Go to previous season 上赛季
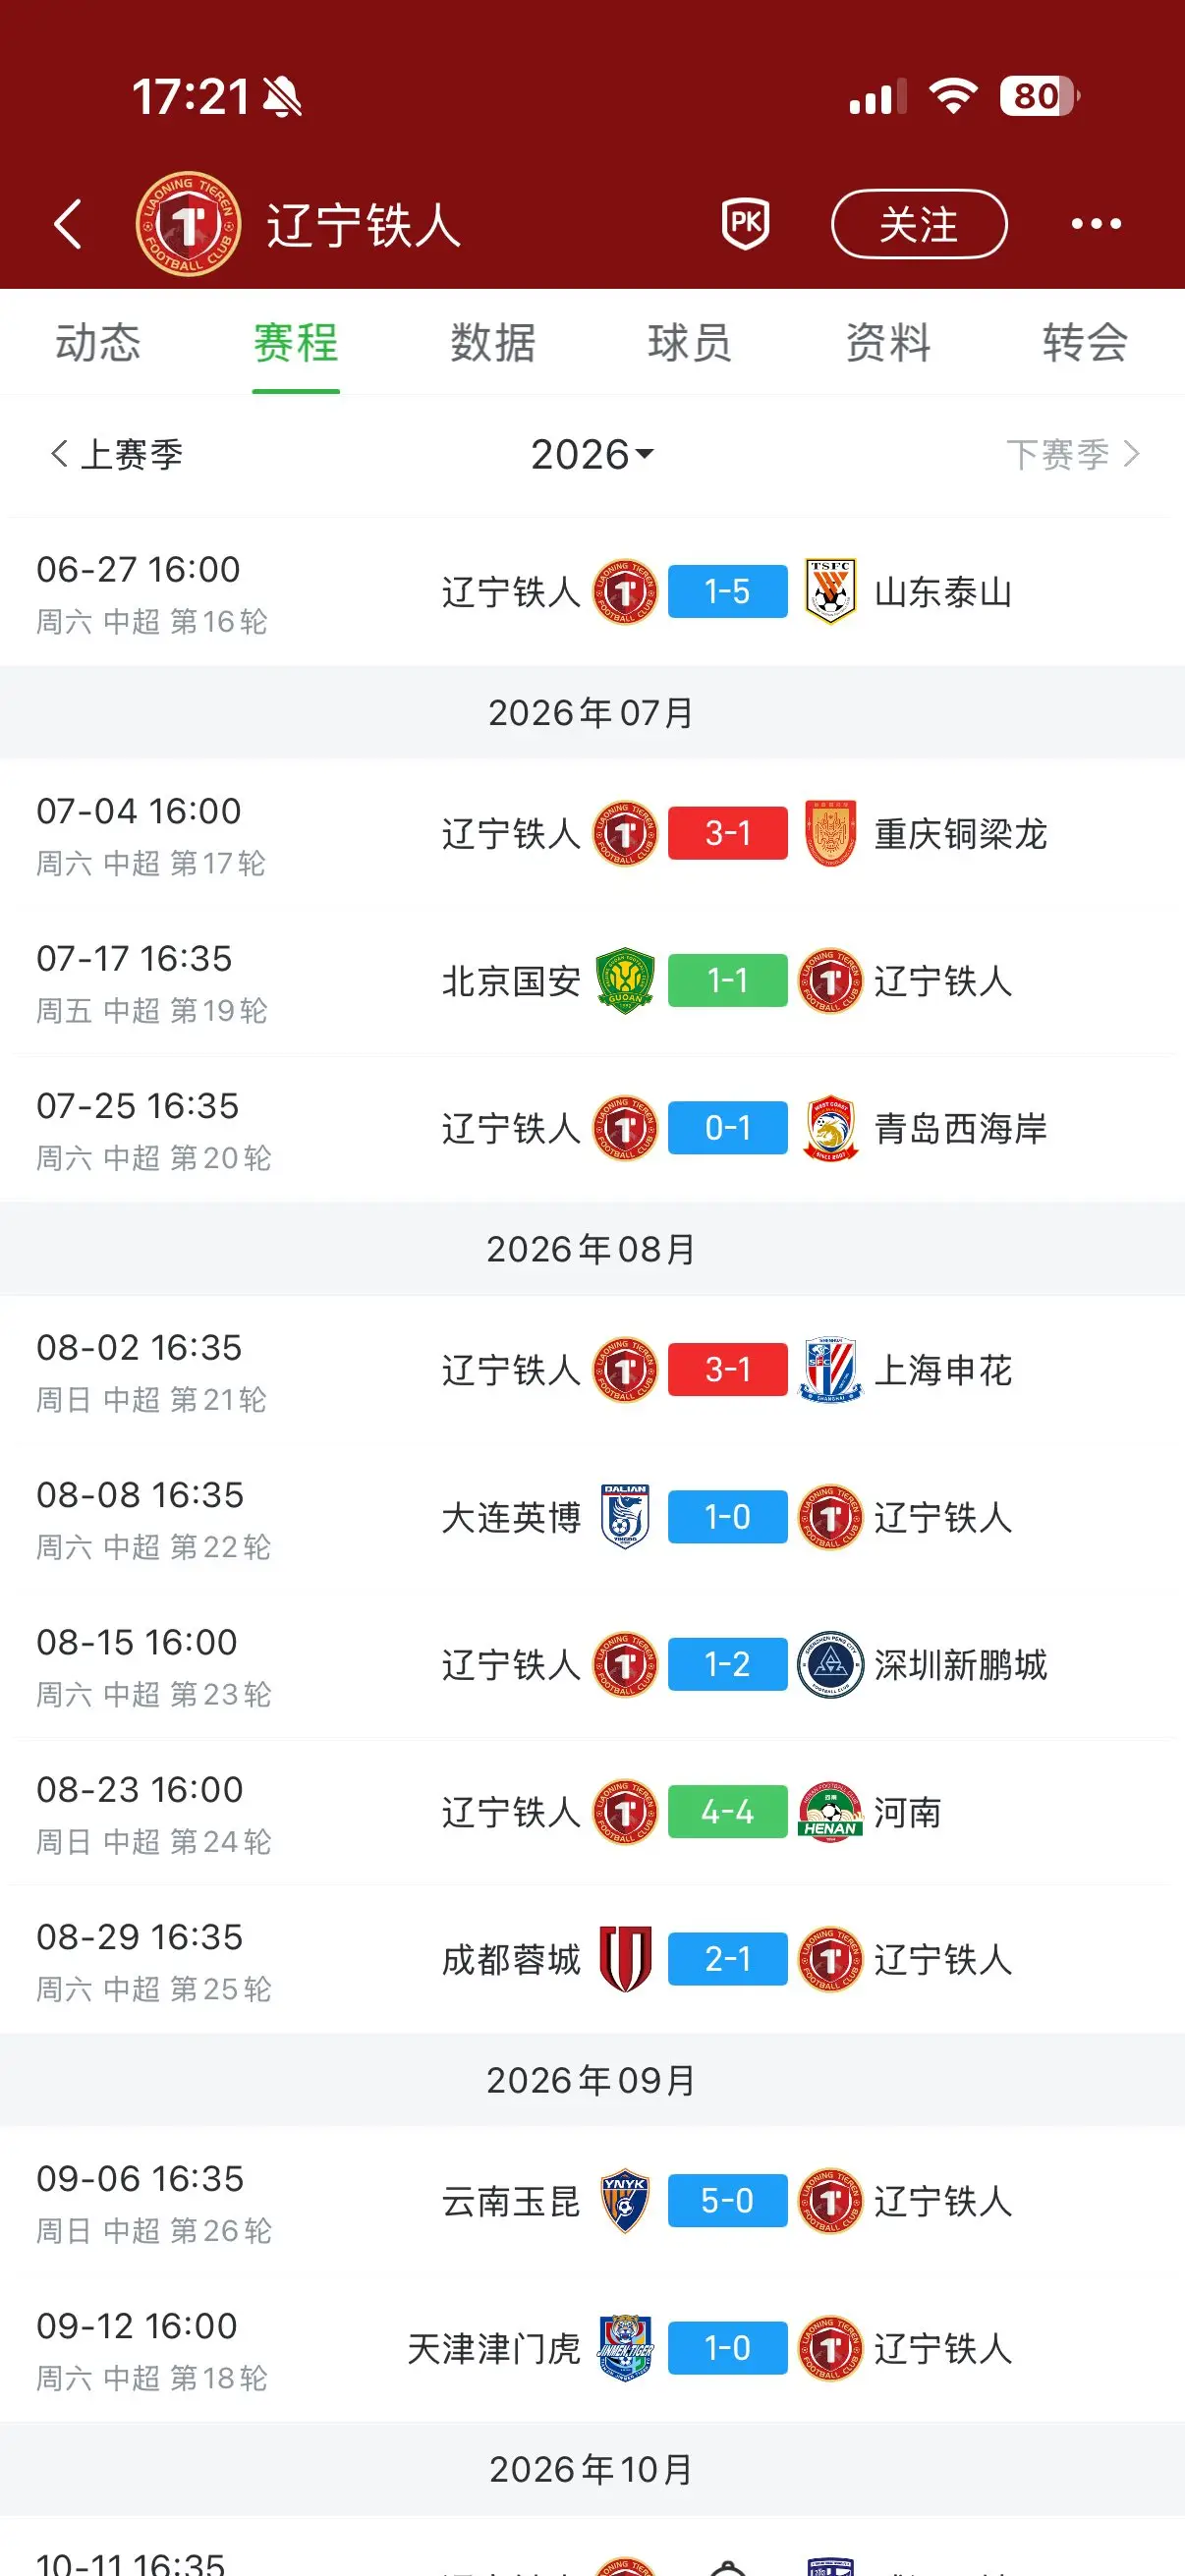Image resolution: width=1185 pixels, height=2576 pixels. [116, 454]
